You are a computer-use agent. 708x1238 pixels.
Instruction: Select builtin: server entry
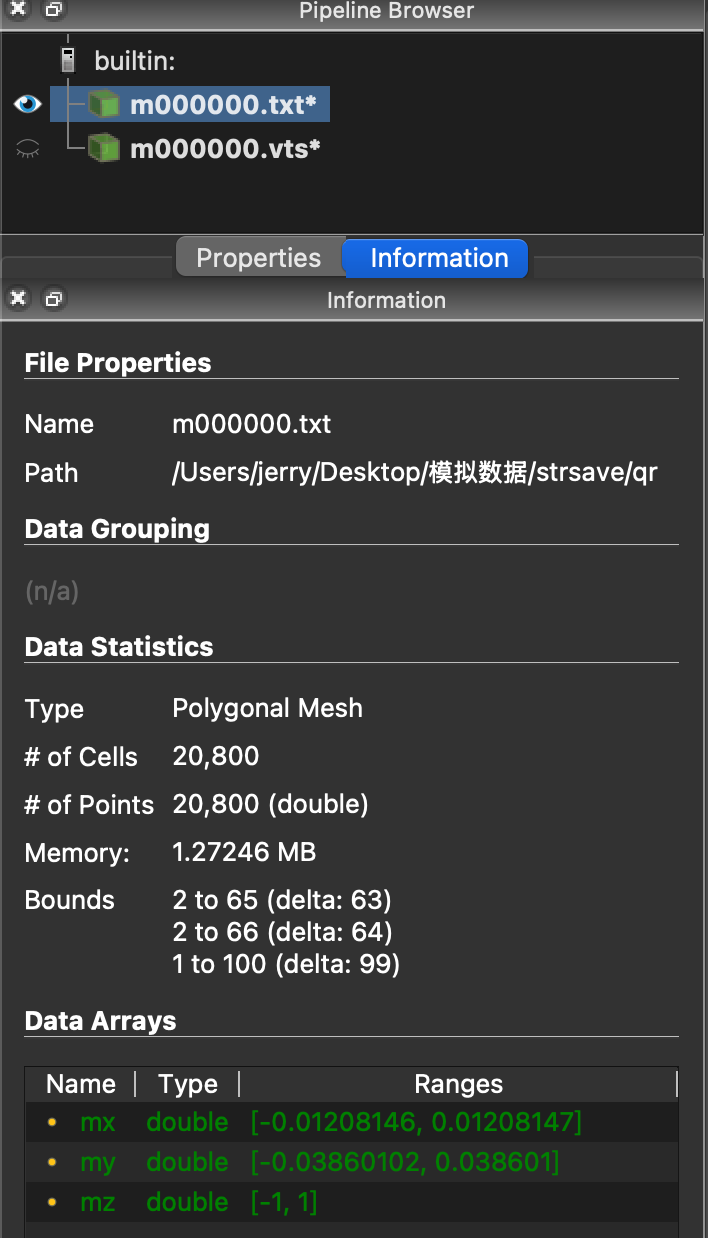click(135, 61)
